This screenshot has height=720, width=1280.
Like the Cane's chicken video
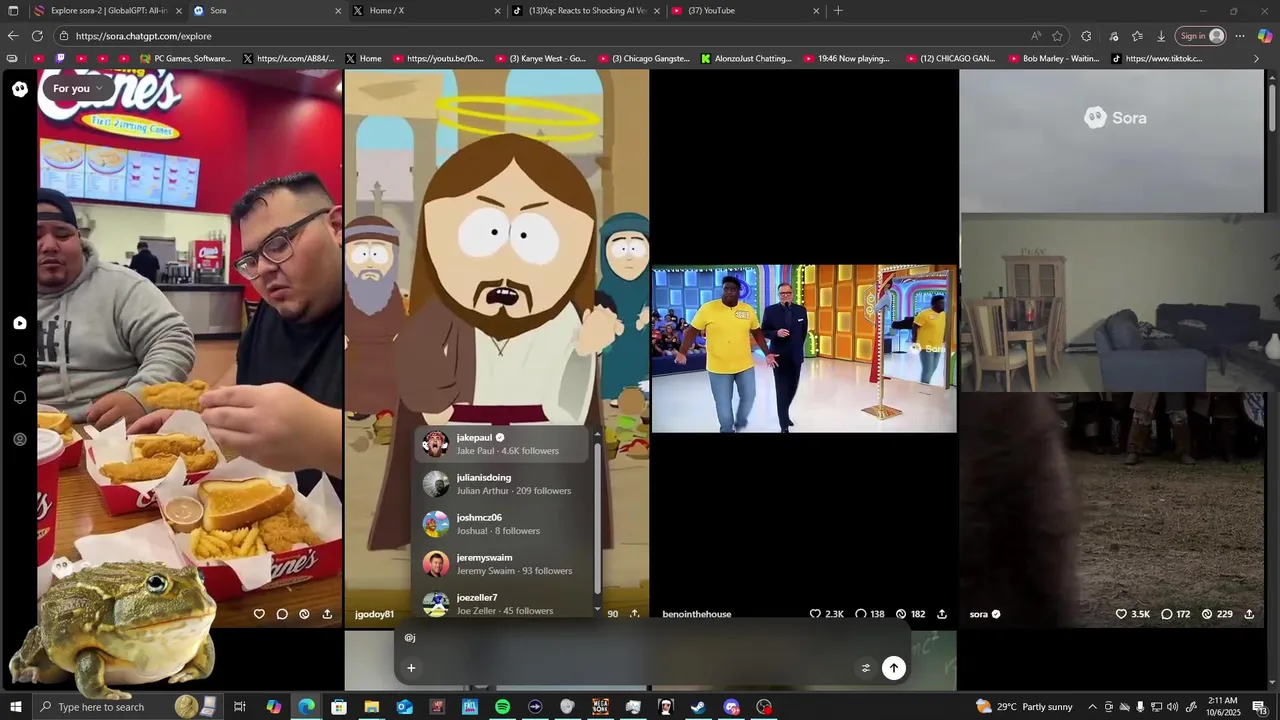pyautogui.click(x=259, y=614)
